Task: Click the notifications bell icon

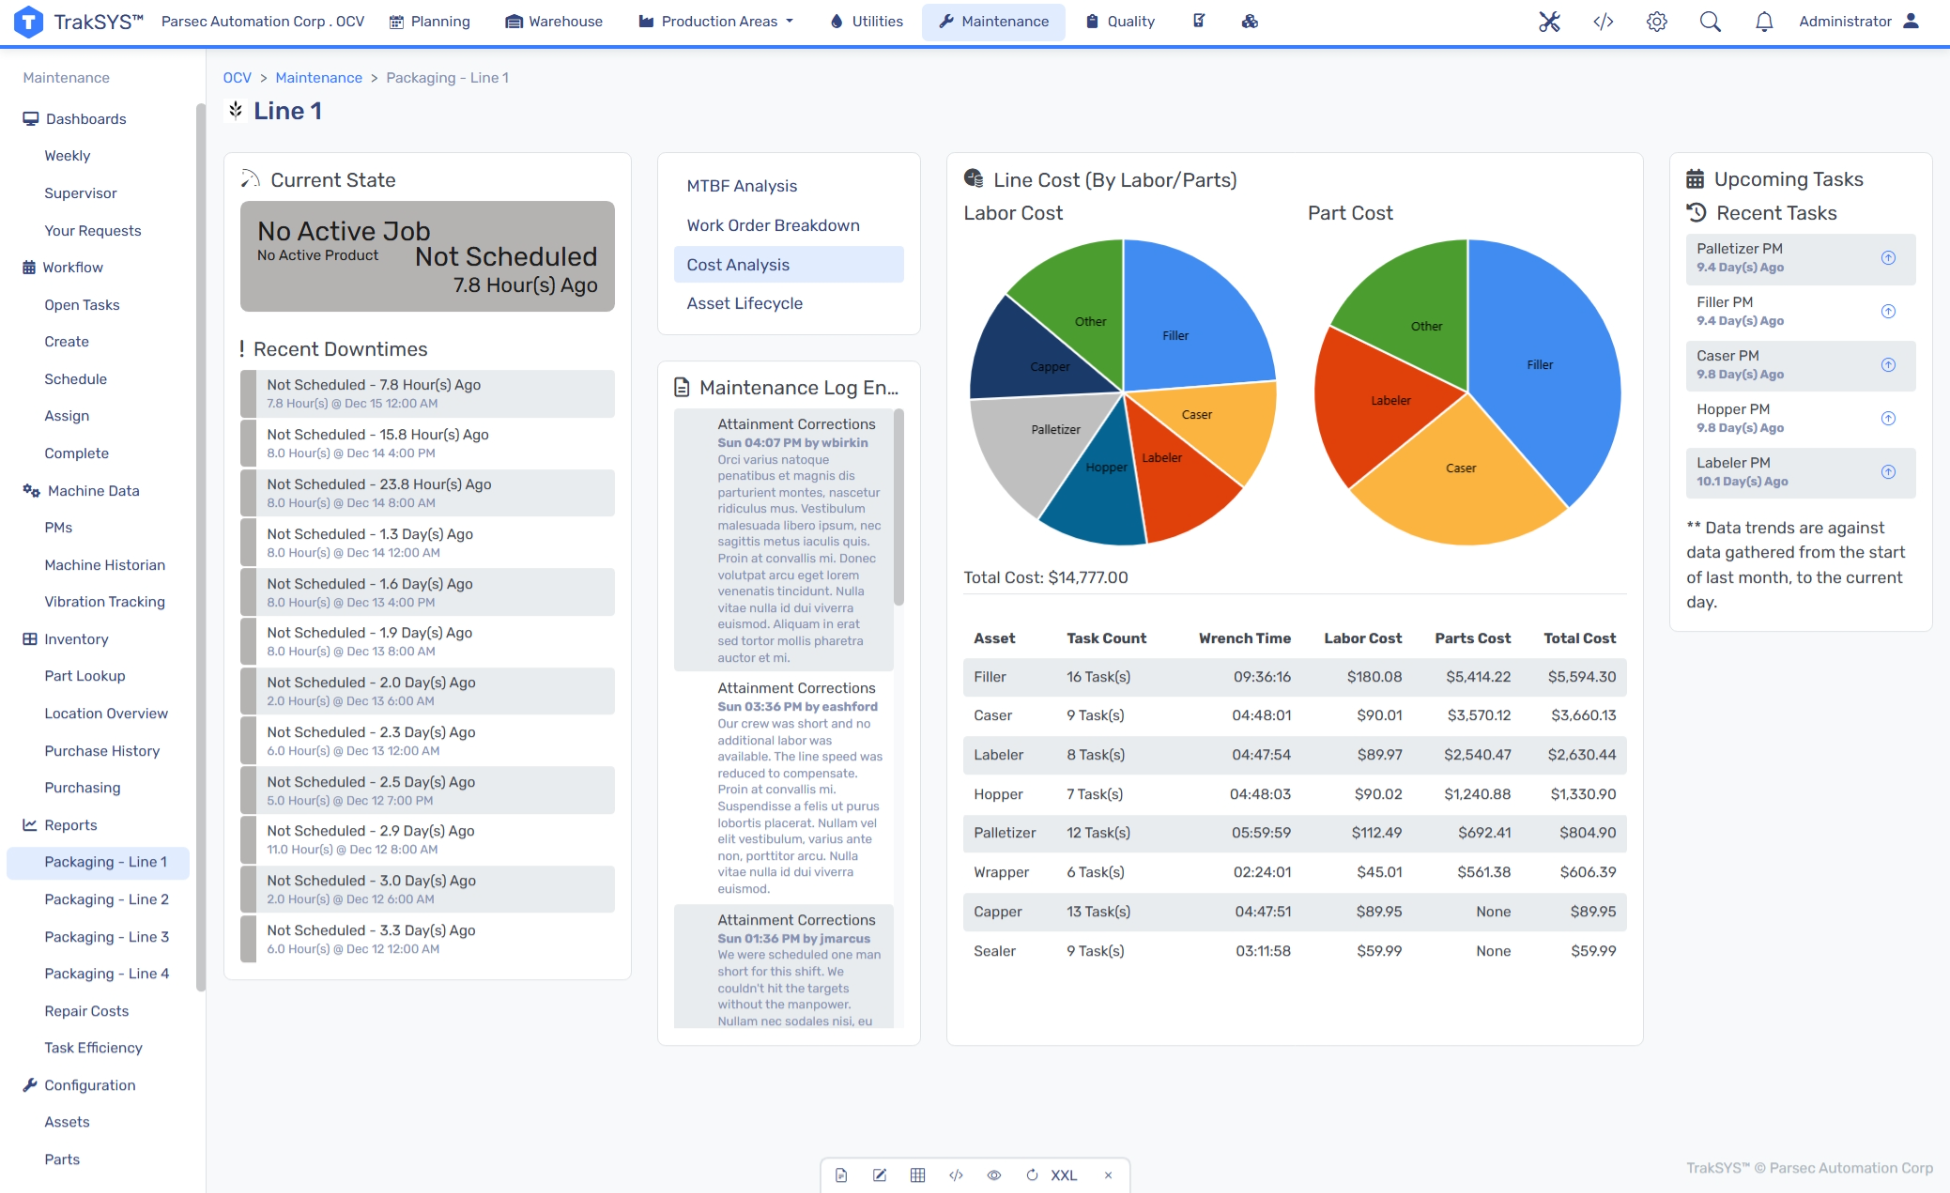Action: tap(1764, 22)
